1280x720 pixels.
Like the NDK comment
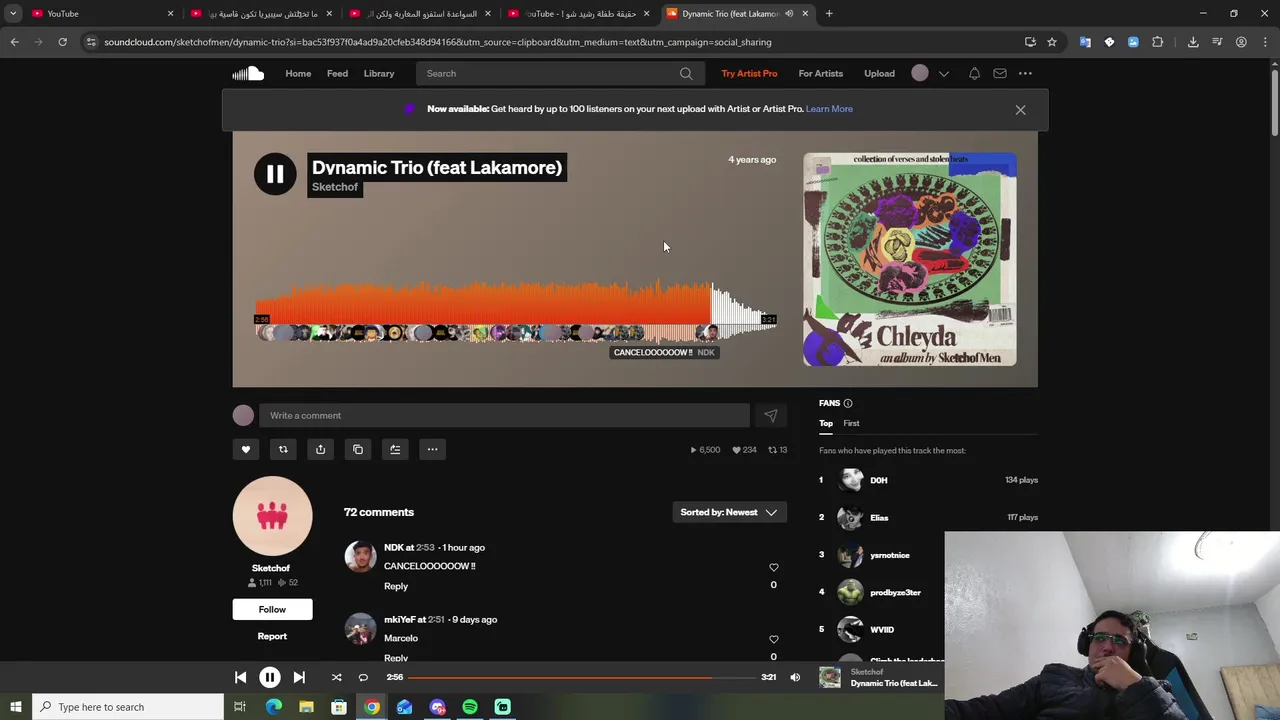click(x=773, y=567)
